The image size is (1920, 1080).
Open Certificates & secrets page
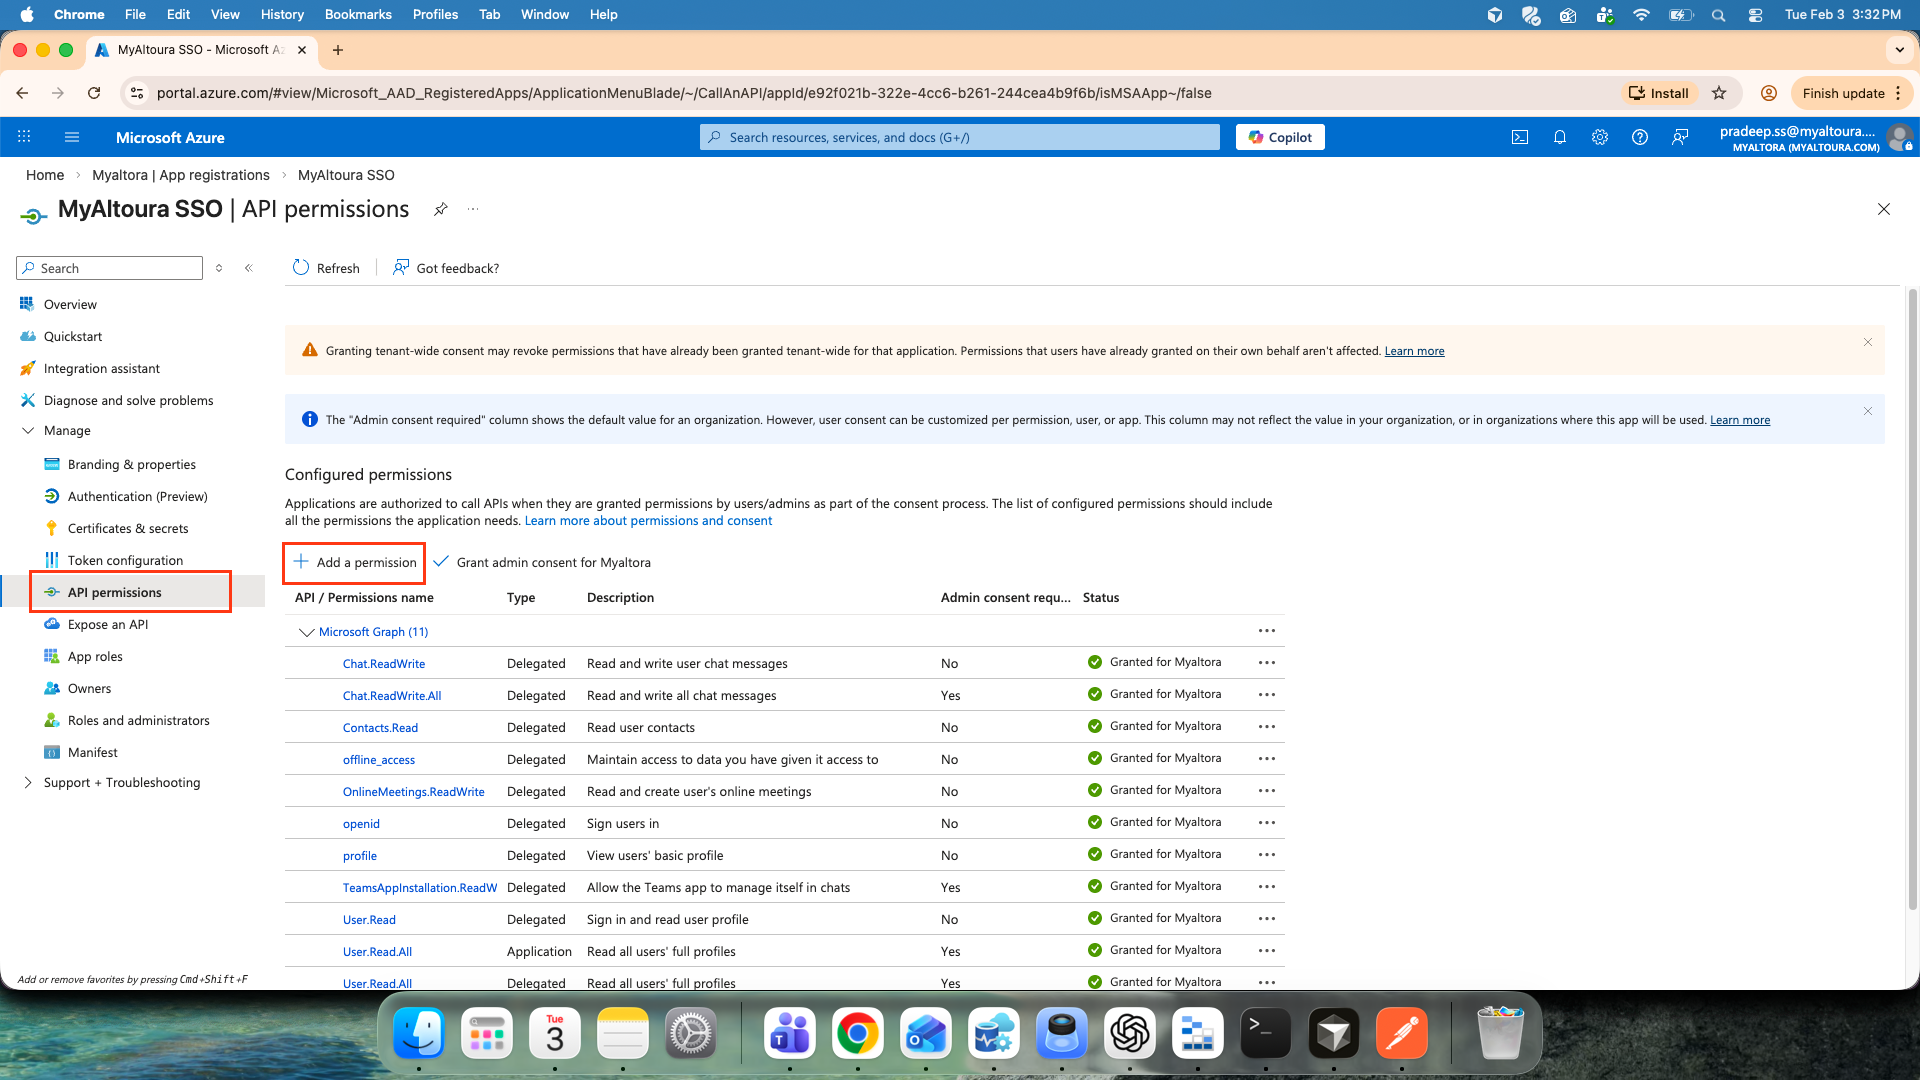pos(128,528)
